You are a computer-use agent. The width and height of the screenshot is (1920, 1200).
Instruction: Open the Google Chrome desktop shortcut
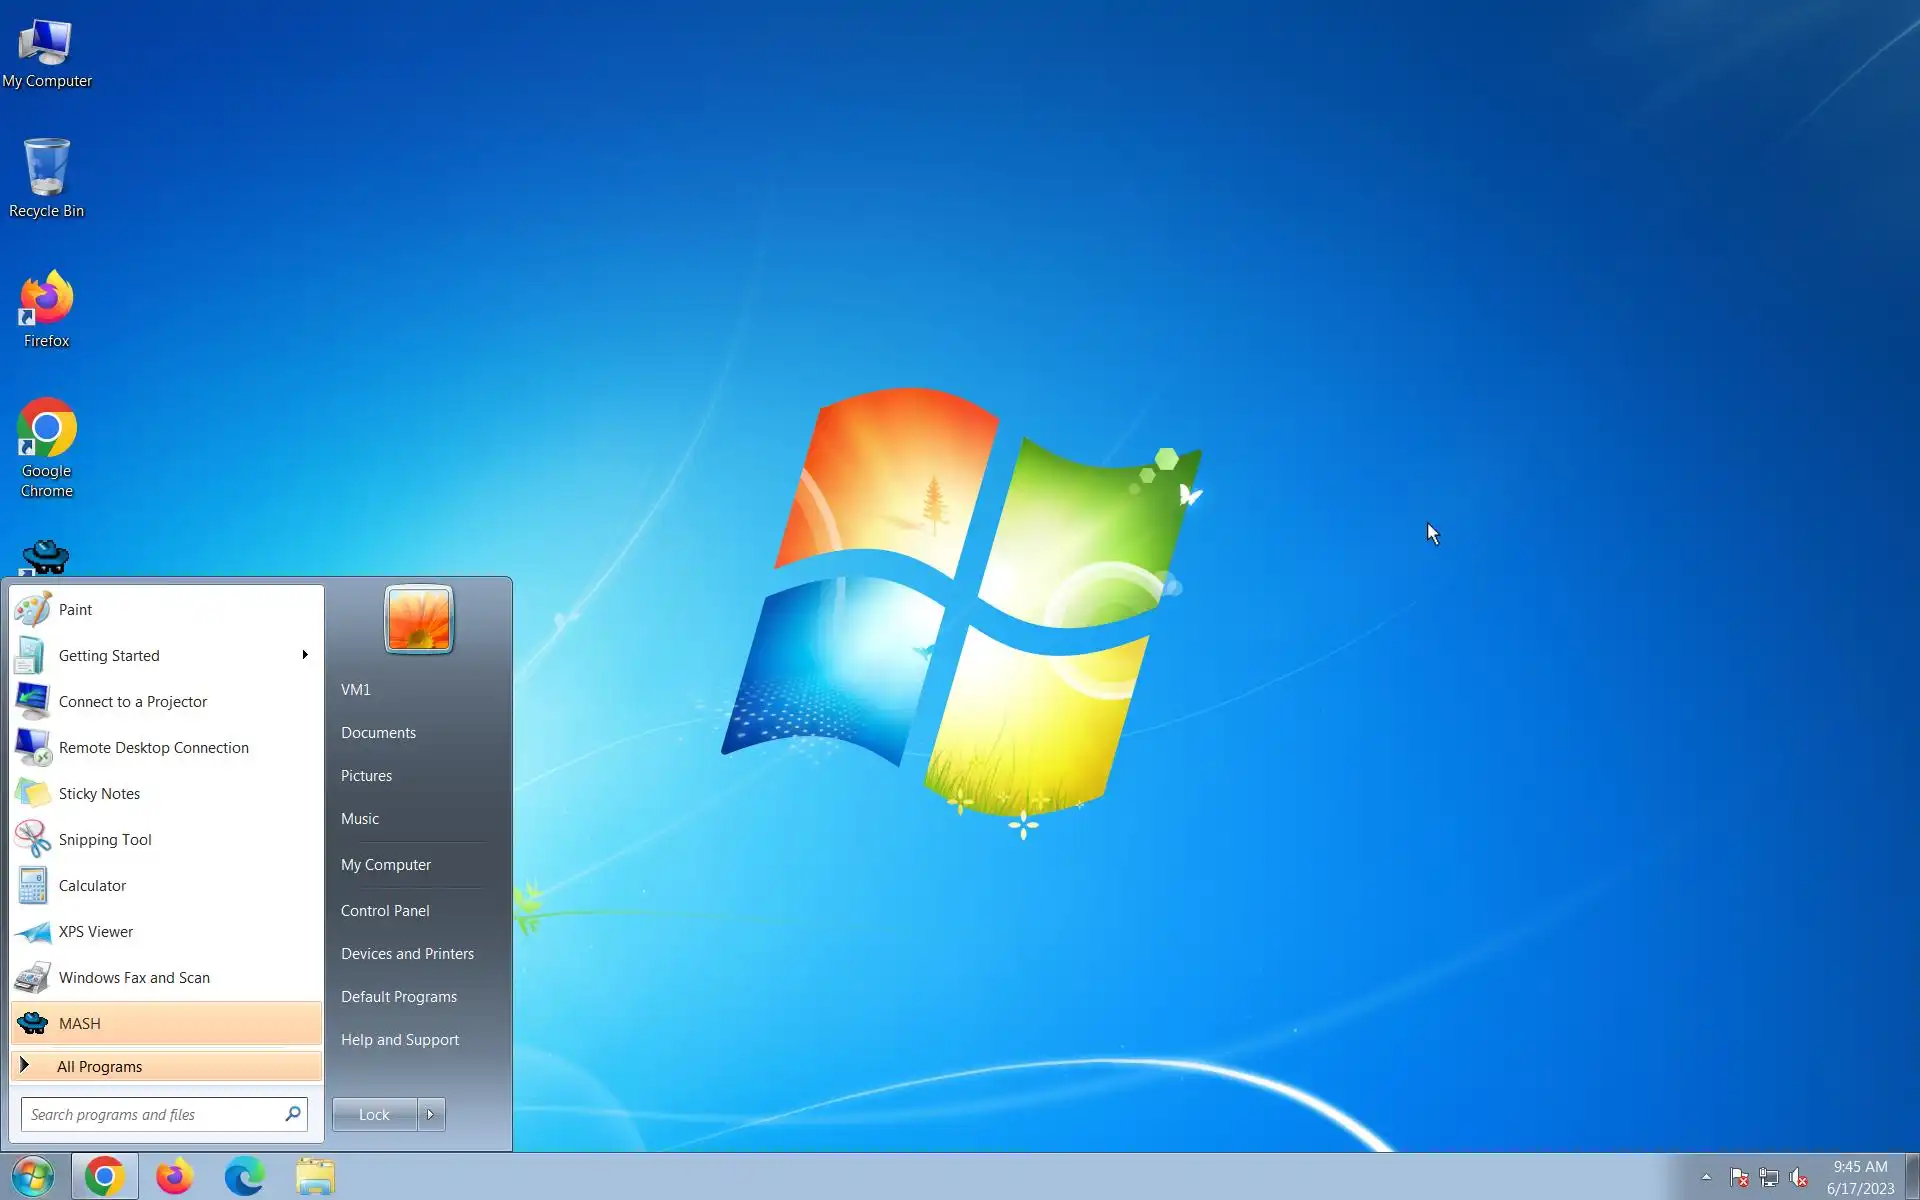click(46, 446)
